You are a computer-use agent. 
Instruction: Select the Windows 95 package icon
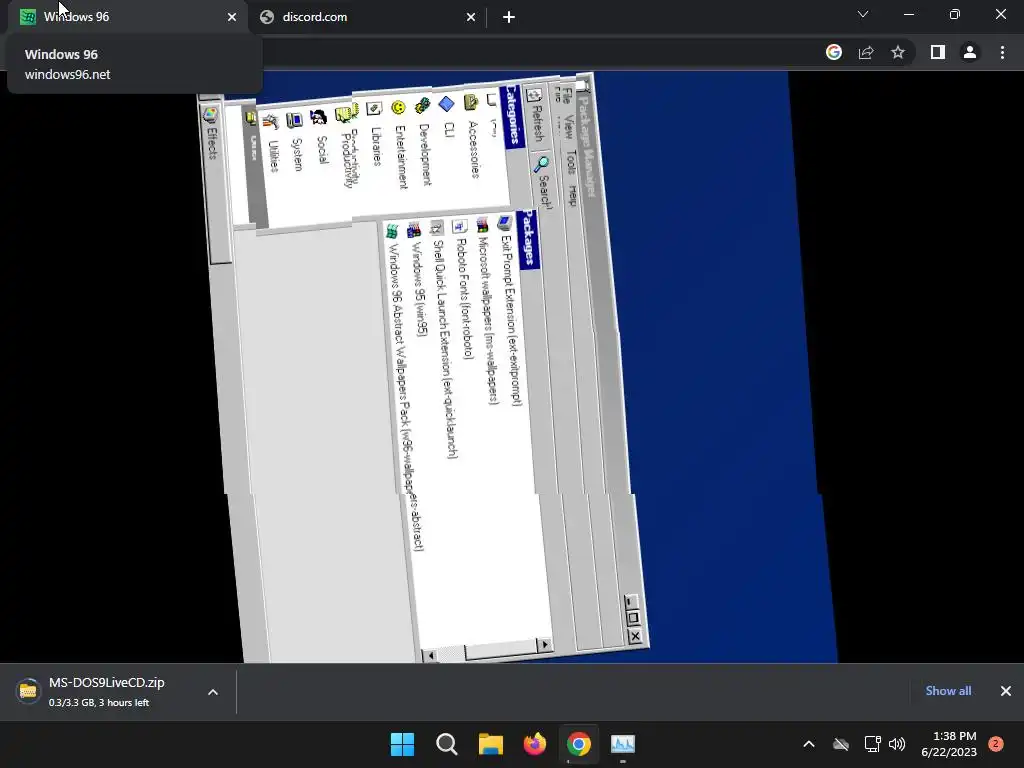[x=414, y=230]
